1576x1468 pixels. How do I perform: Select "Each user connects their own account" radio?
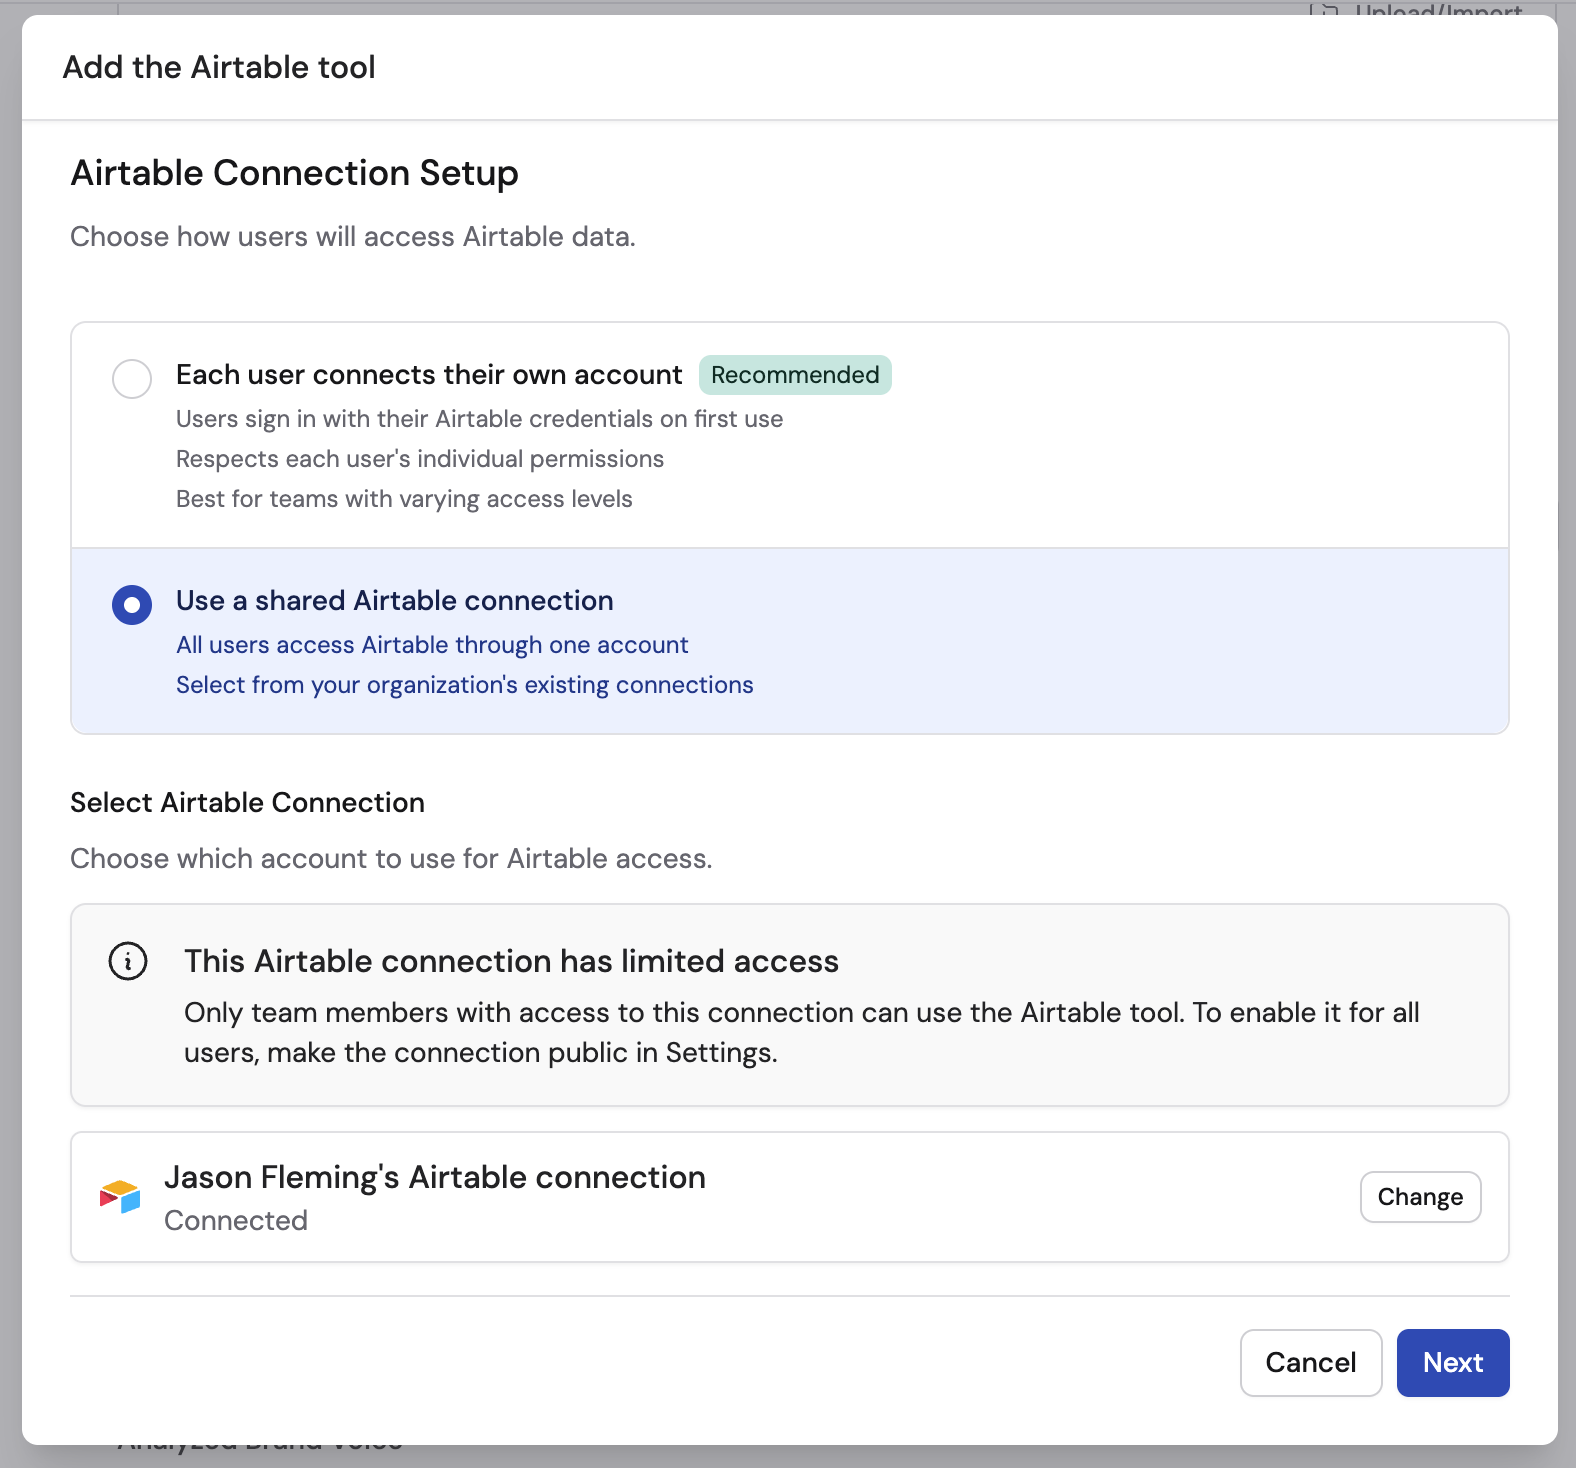coord(132,379)
